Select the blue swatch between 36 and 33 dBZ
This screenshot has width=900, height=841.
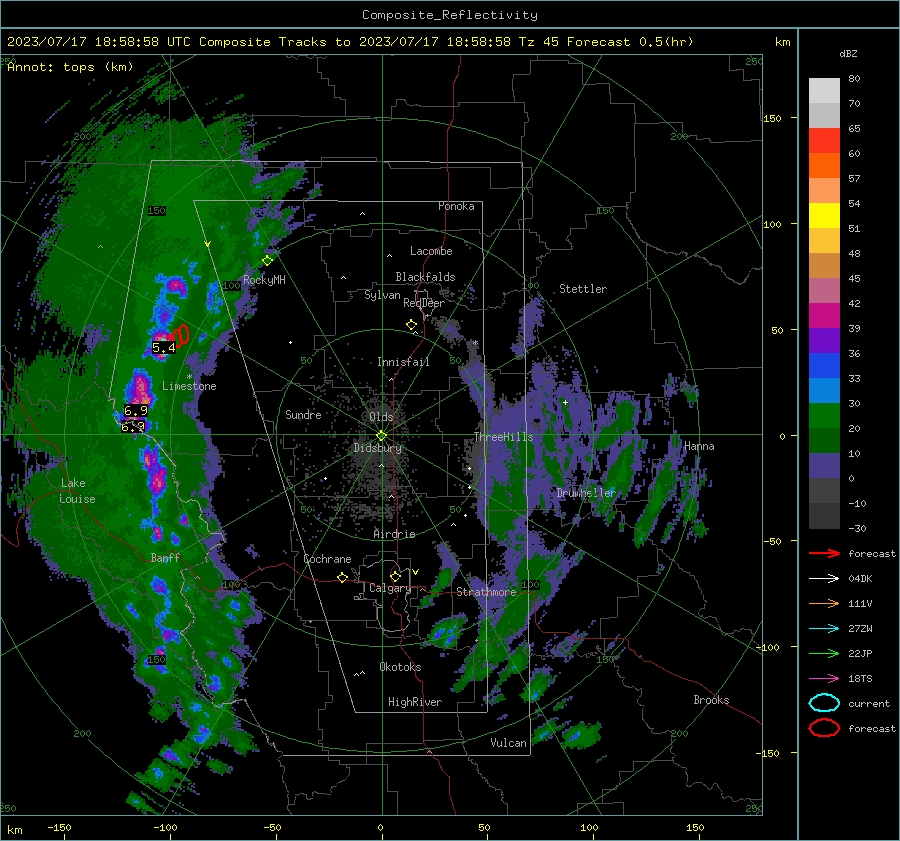point(824,366)
